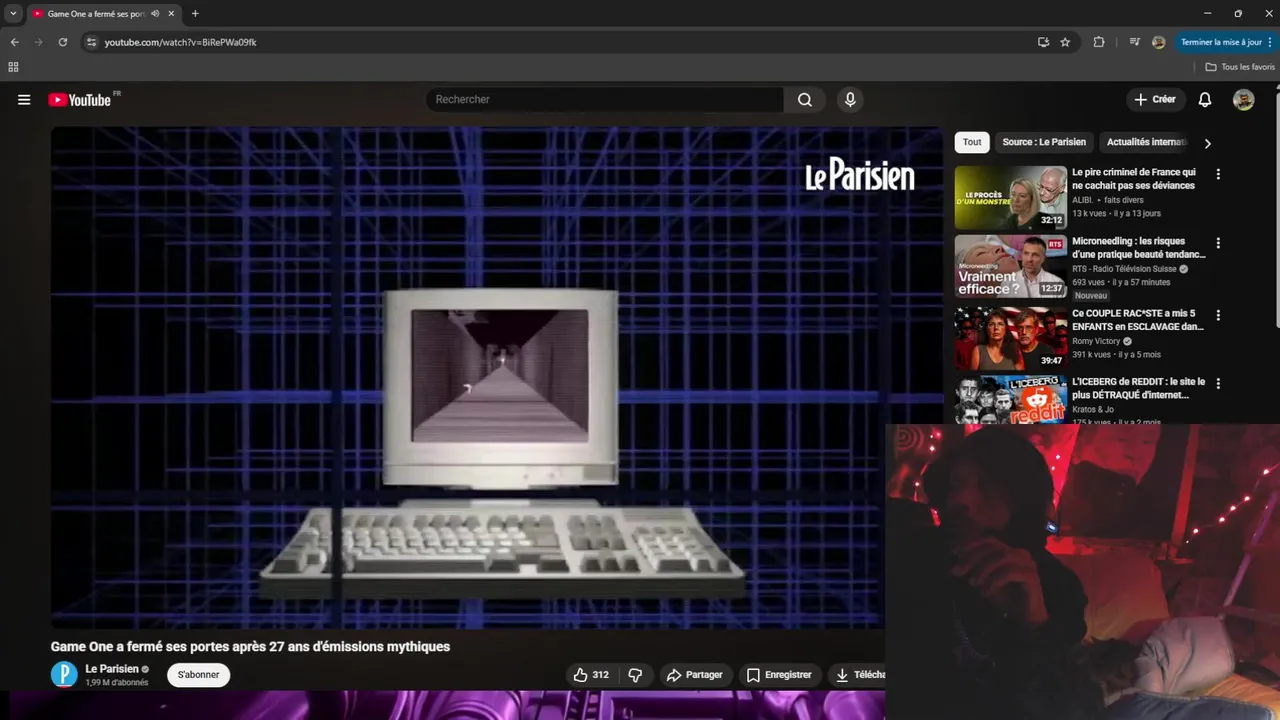Open media controls icon in toolbar
Image resolution: width=1280 pixels, height=720 pixels.
(x=1134, y=42)
